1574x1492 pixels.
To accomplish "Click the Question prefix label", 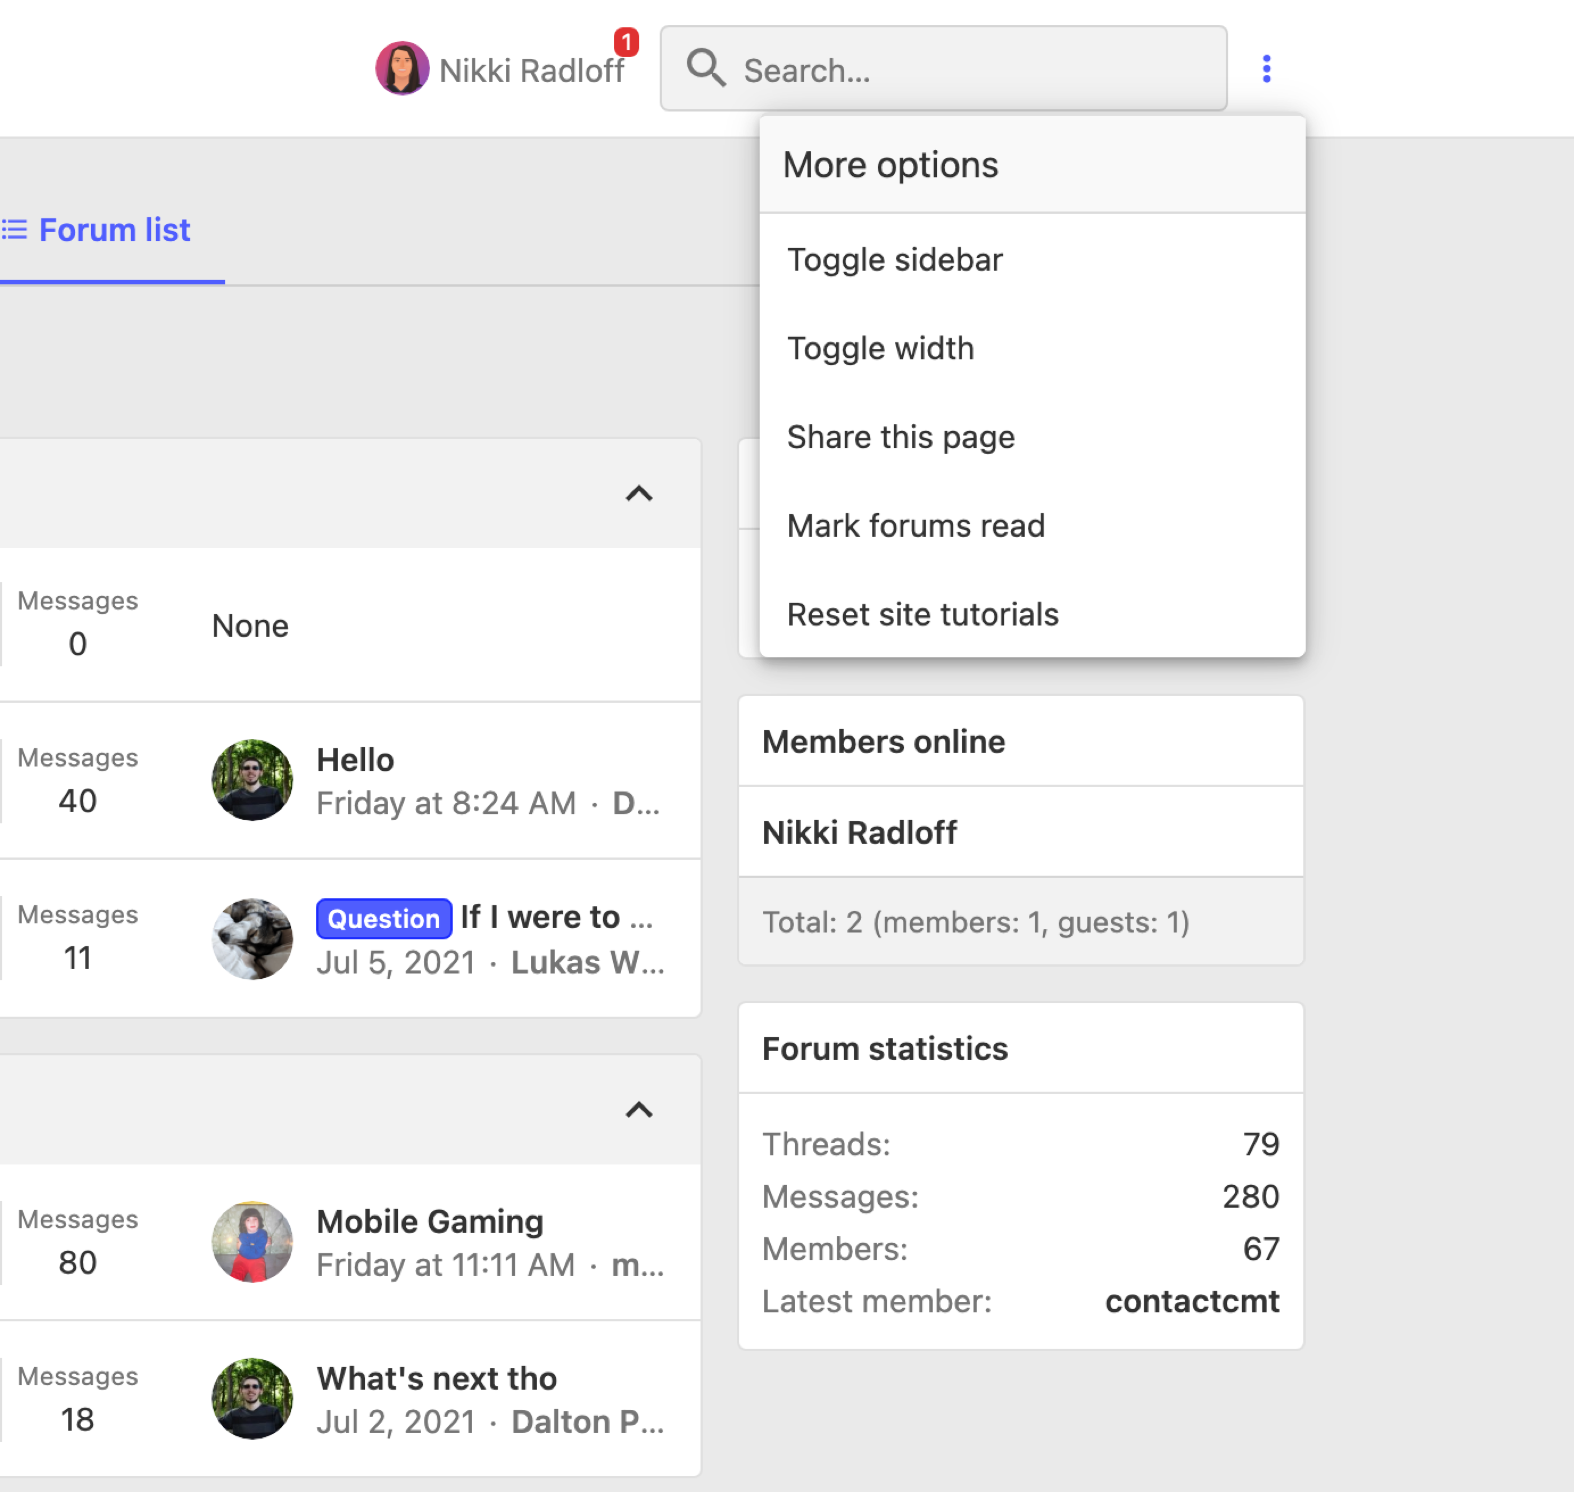I will 384,918.
